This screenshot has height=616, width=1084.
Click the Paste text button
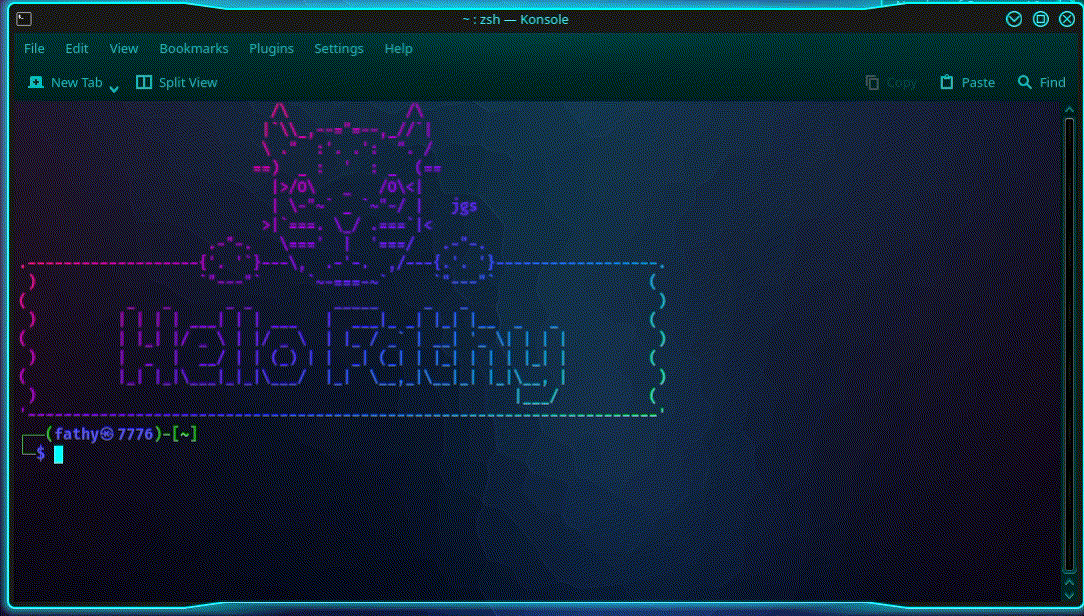(x=978, y=82)
